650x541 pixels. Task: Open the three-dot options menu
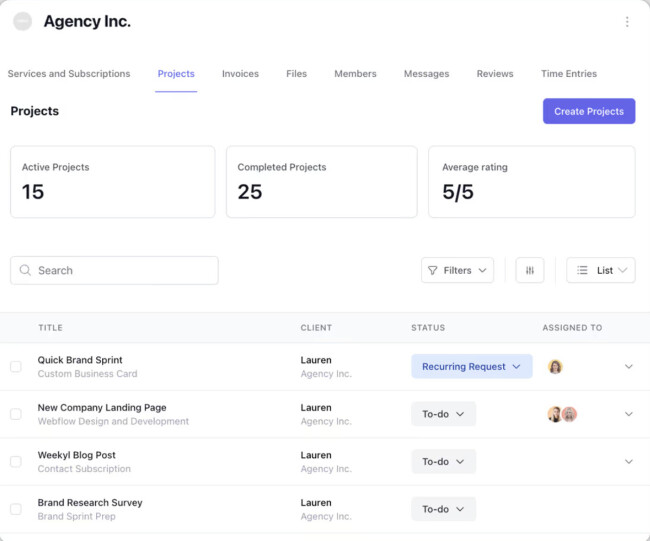[627, 22]
